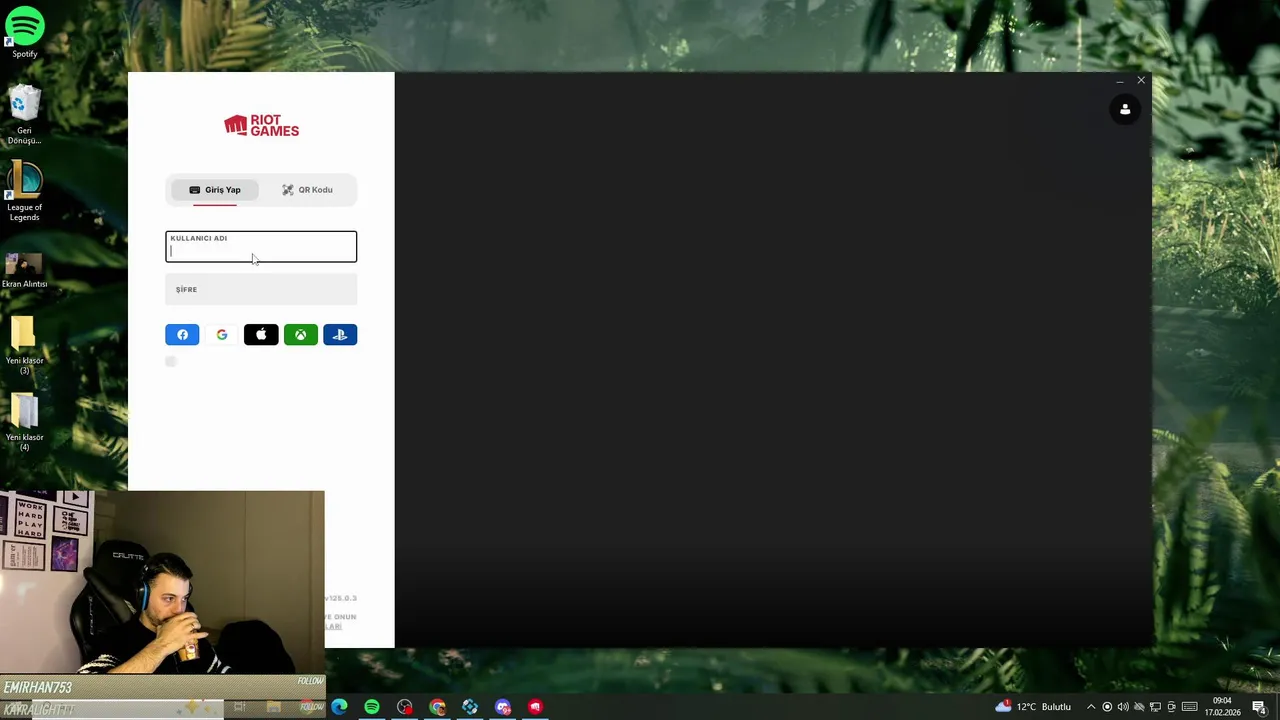Select the Şifre password field
The height and width of the screenshot is (720, 1280).
pyautogui.click(x=261, y=289)
